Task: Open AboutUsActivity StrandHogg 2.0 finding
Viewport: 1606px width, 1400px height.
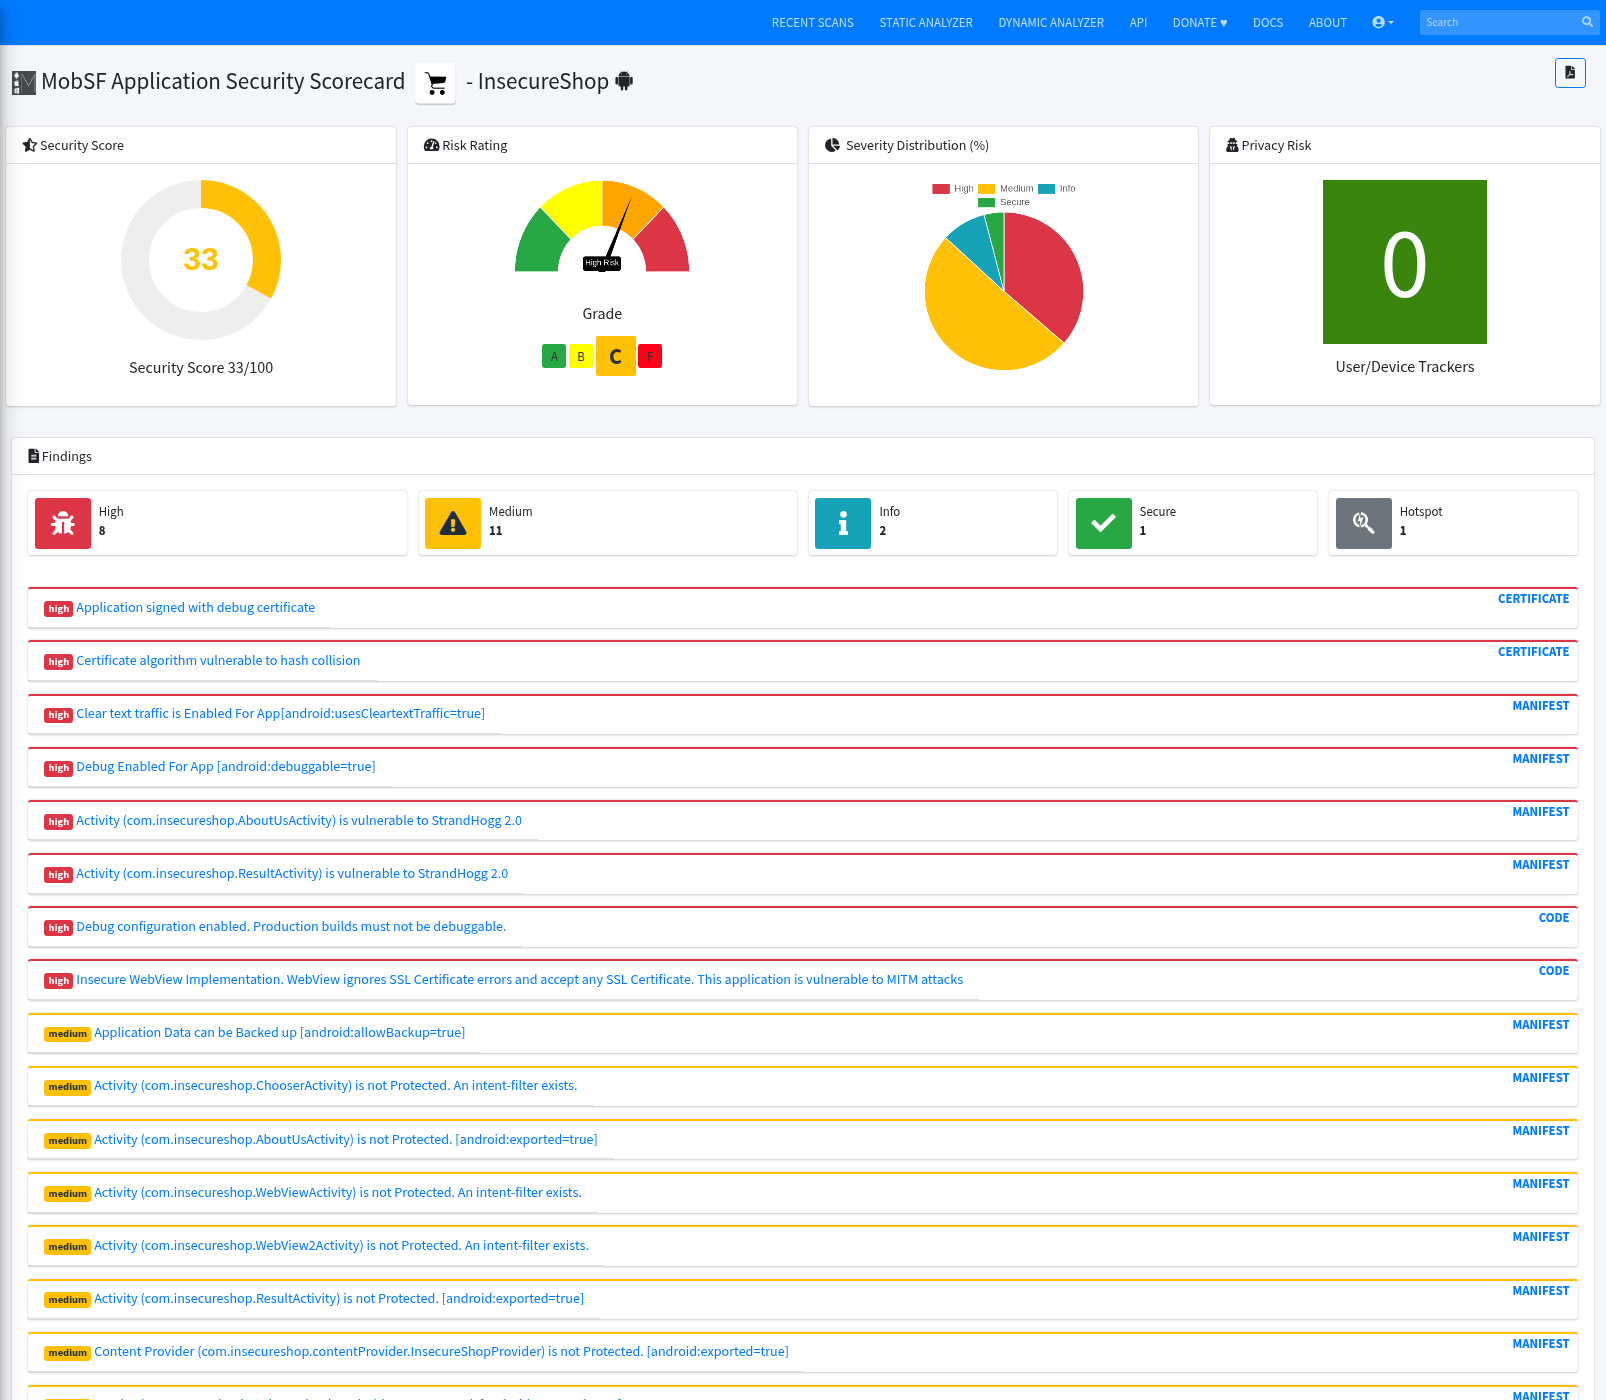Action: click(299, 820)
